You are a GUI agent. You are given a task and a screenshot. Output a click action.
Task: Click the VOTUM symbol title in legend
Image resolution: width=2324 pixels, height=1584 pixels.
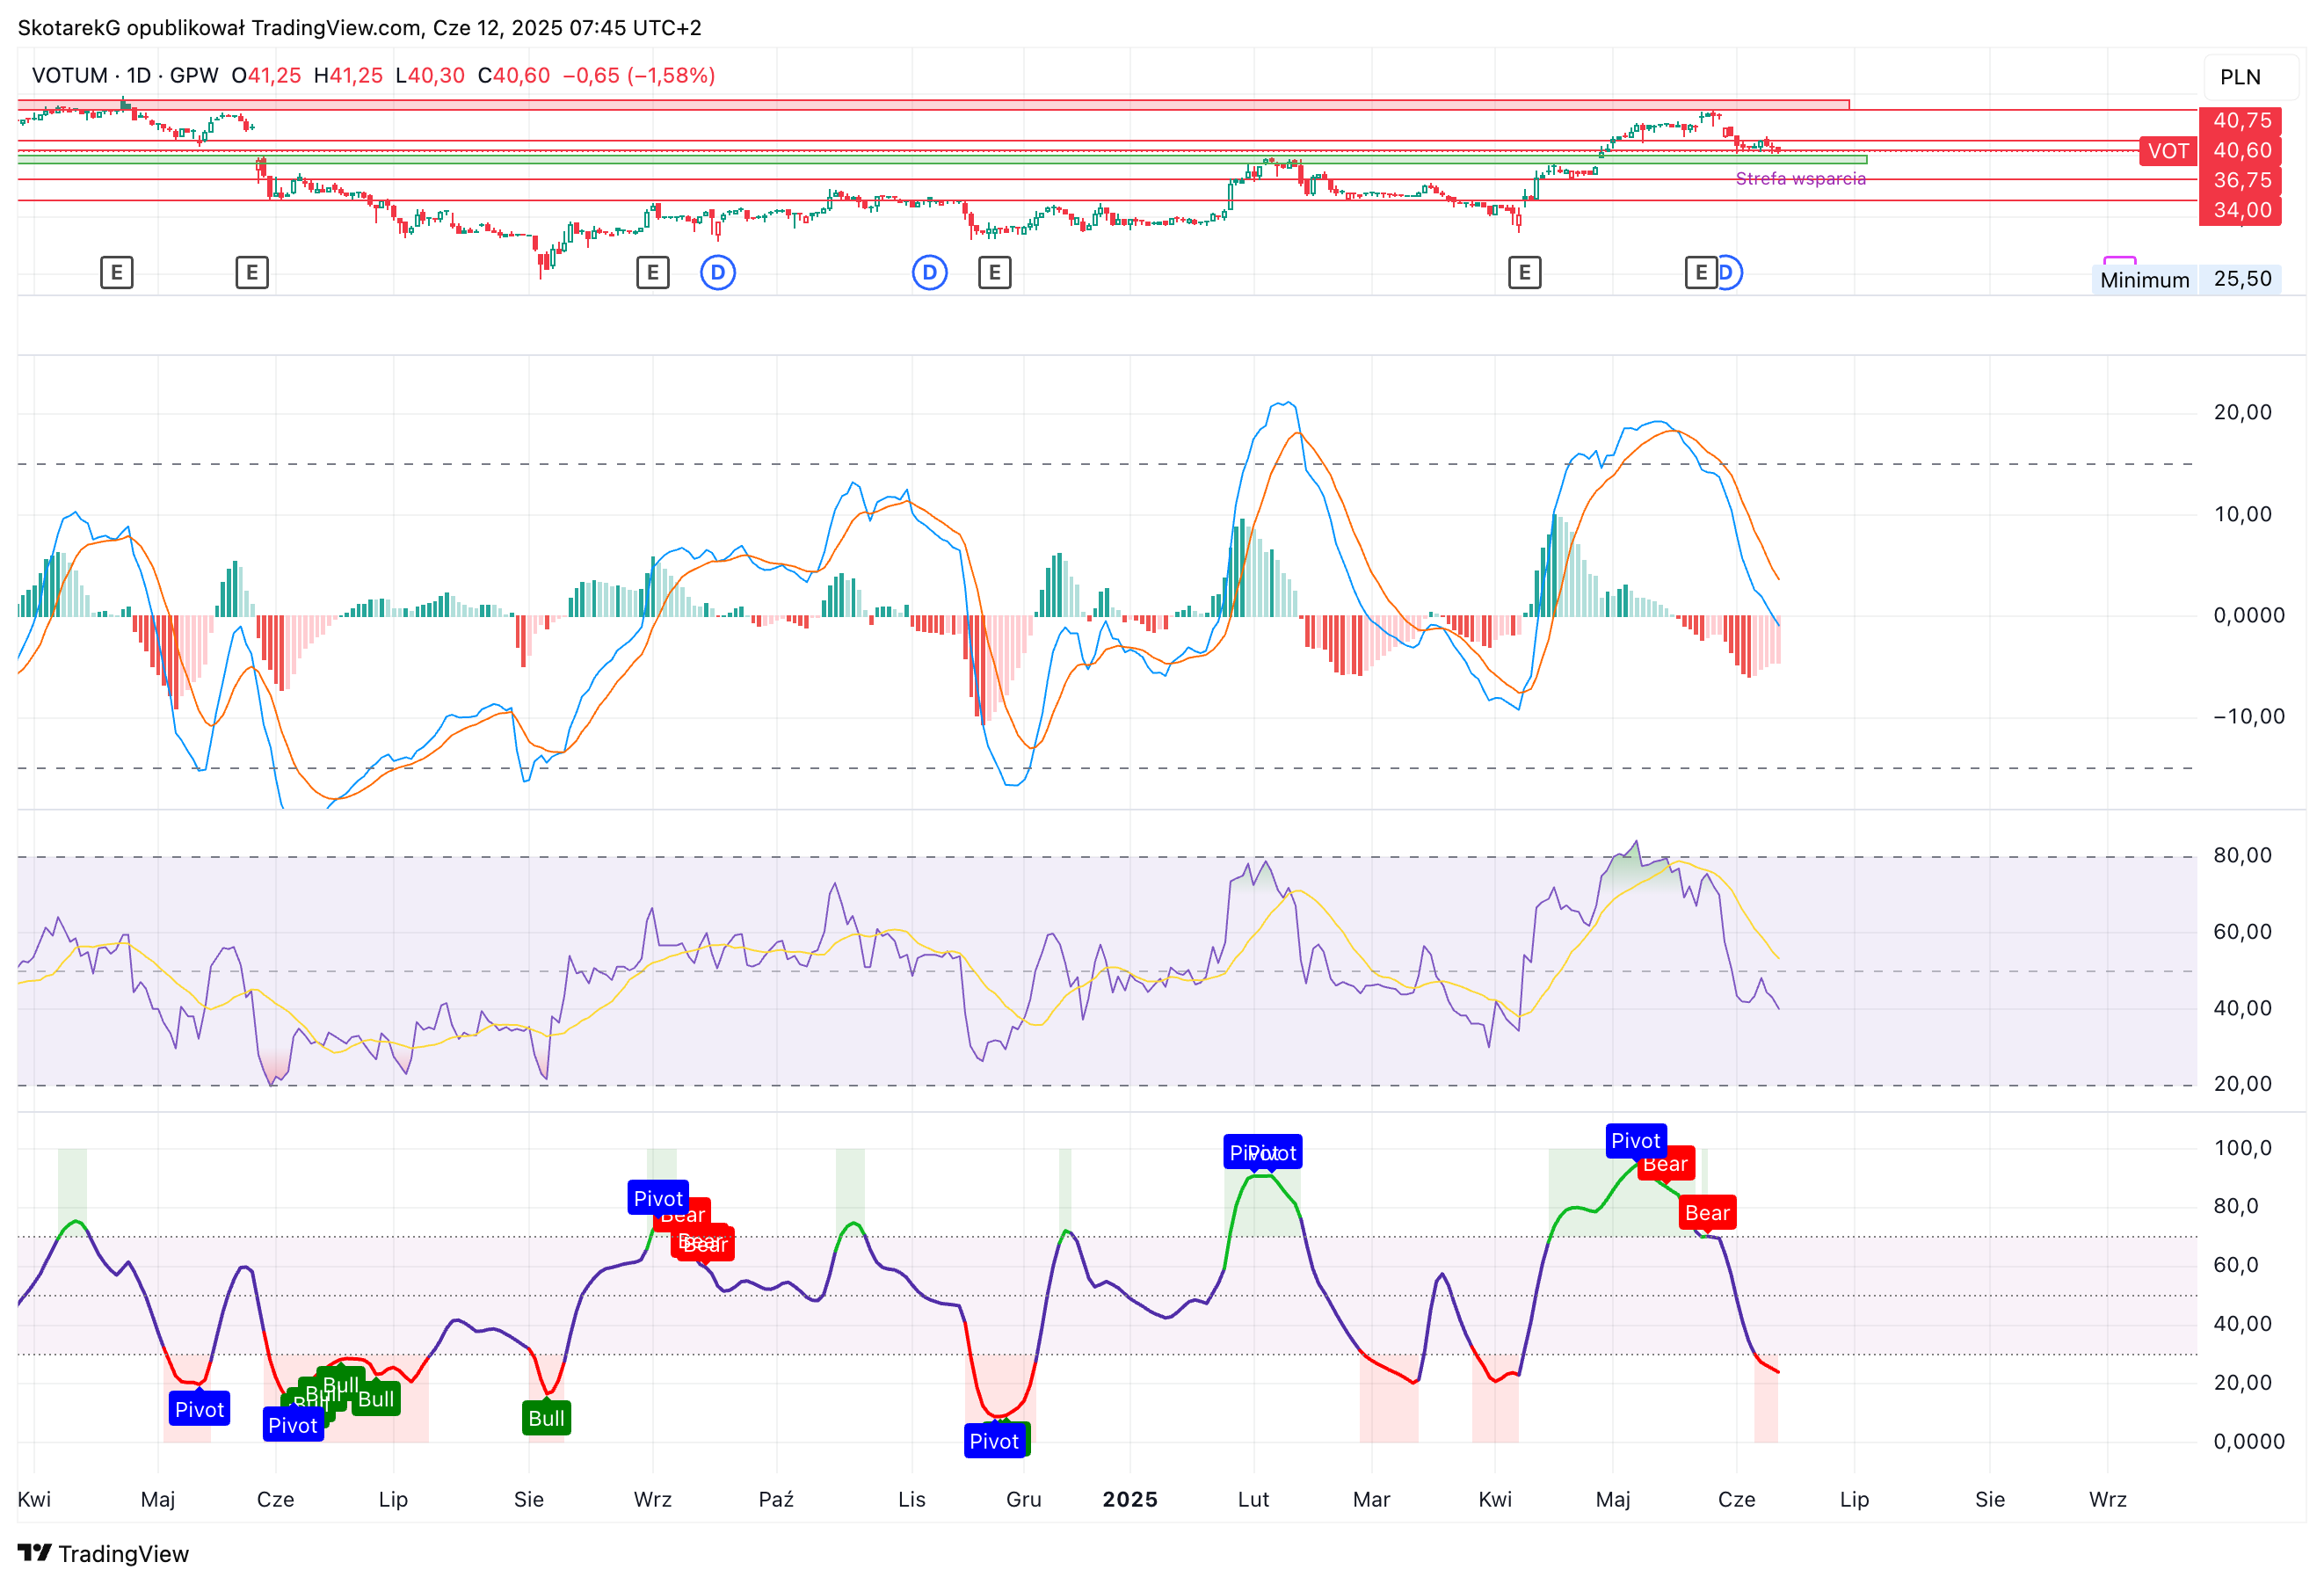click(69, 75)
